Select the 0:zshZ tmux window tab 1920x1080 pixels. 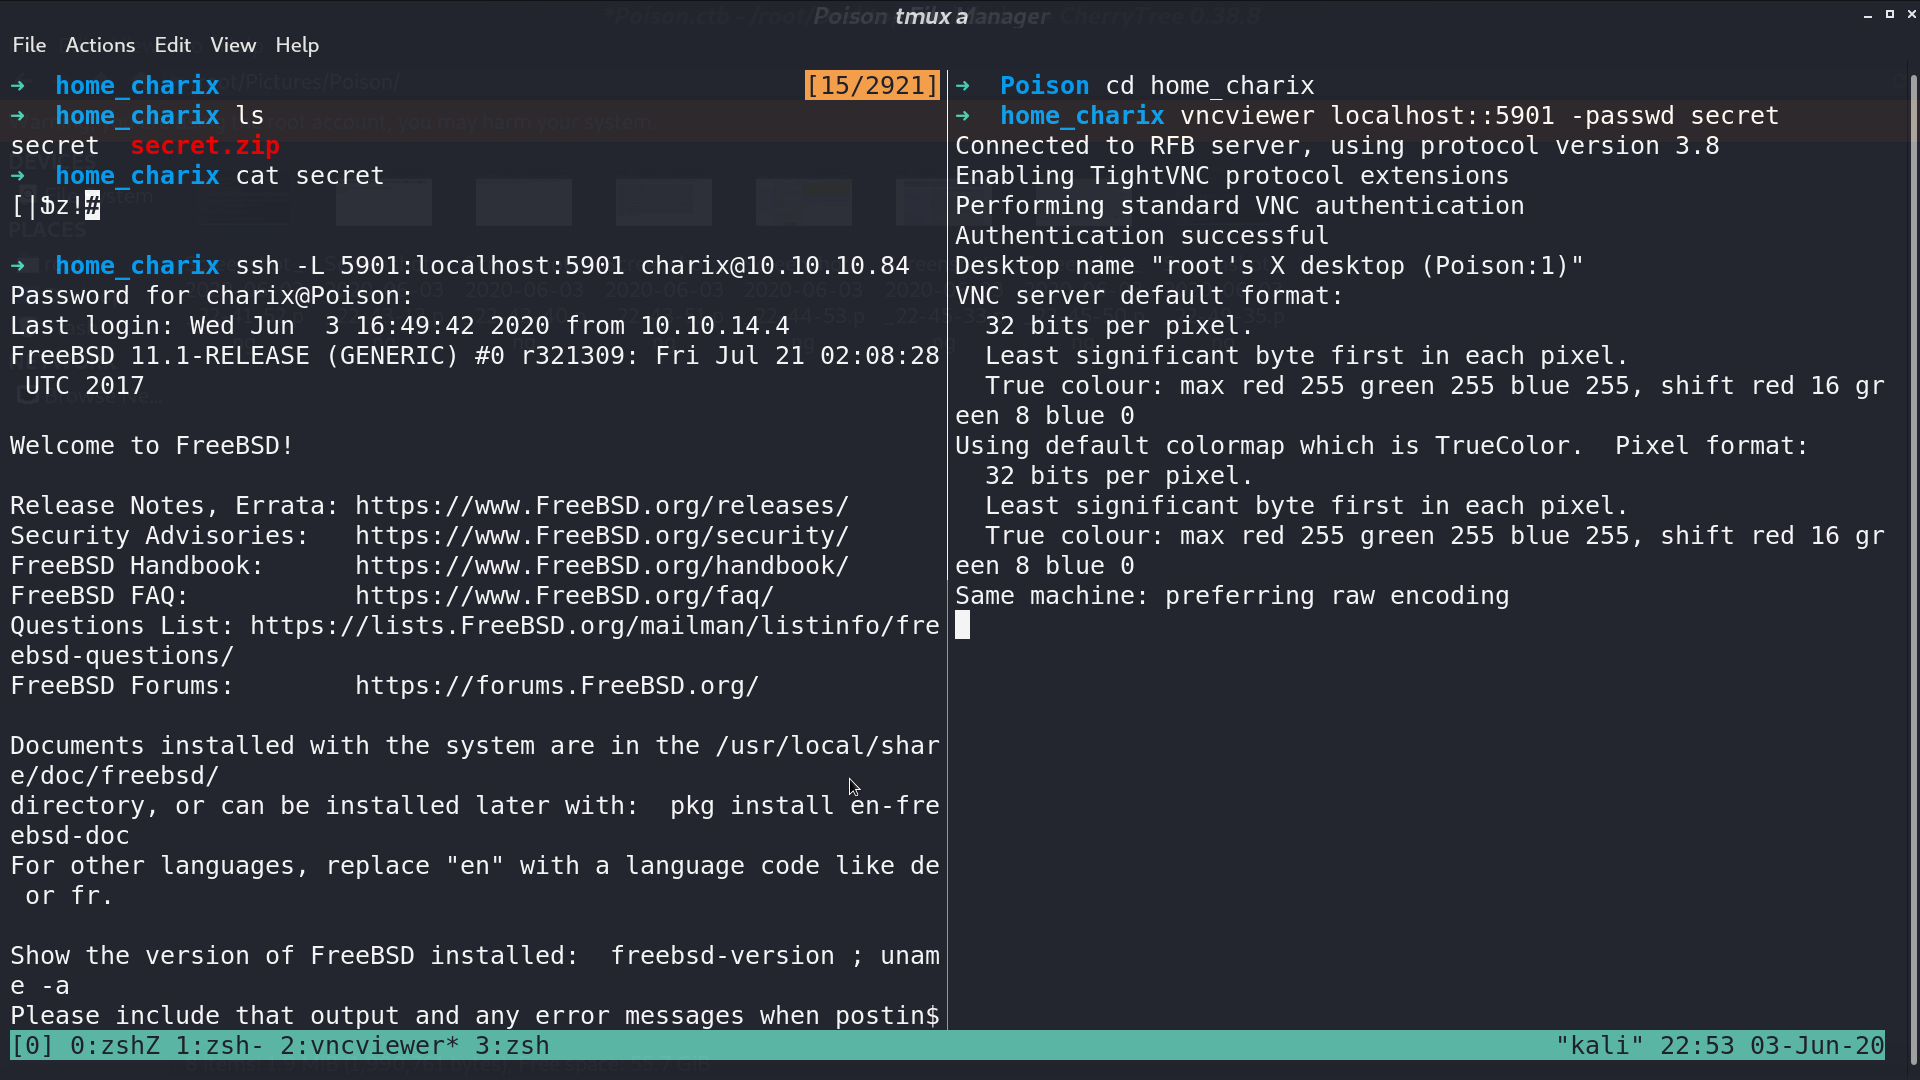[x=115, y=1045]
